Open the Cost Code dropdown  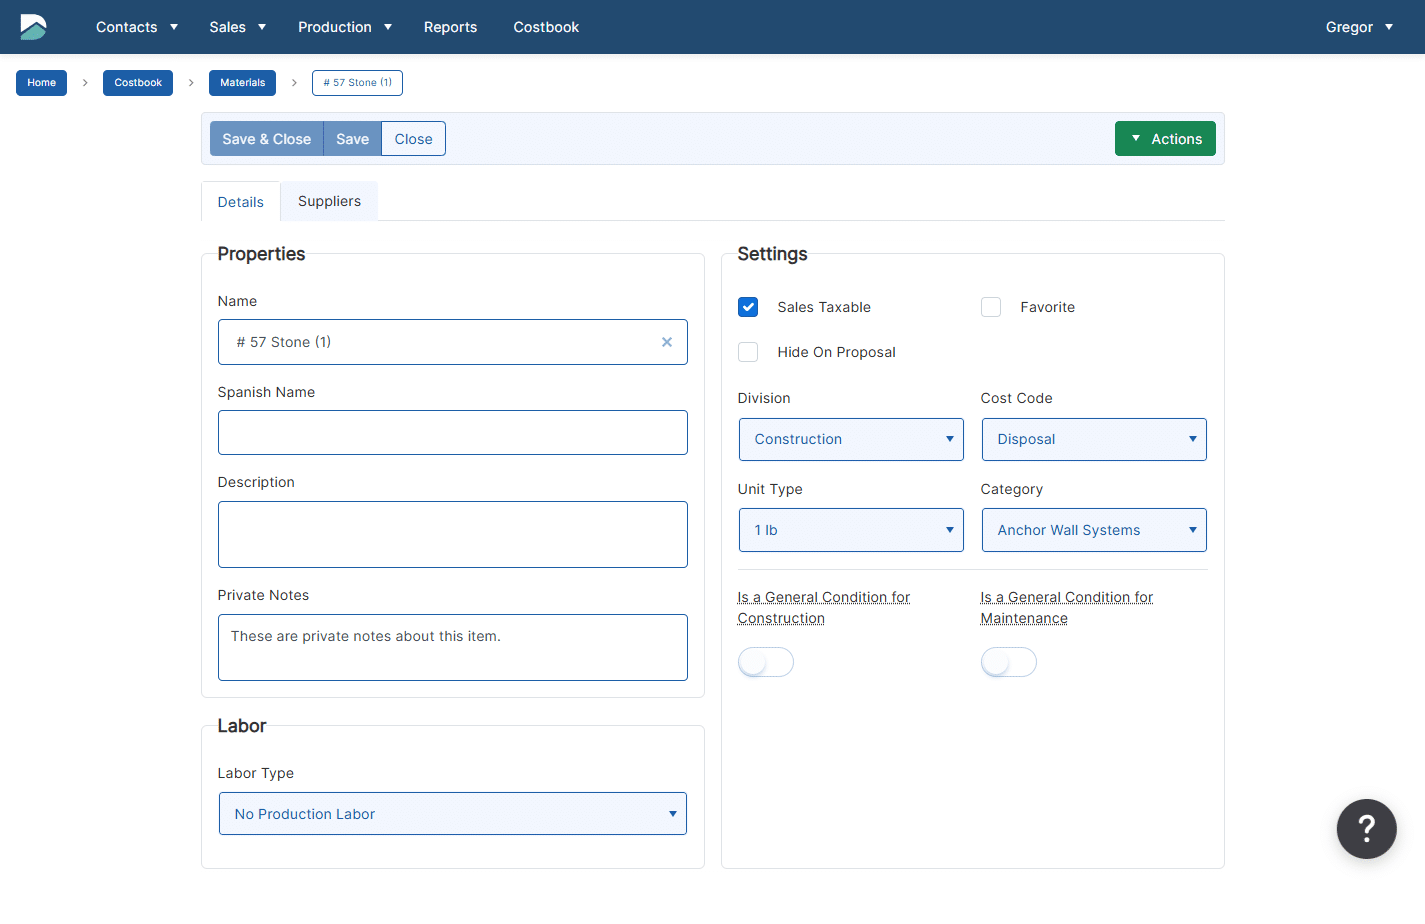[x=1094, y=440]
